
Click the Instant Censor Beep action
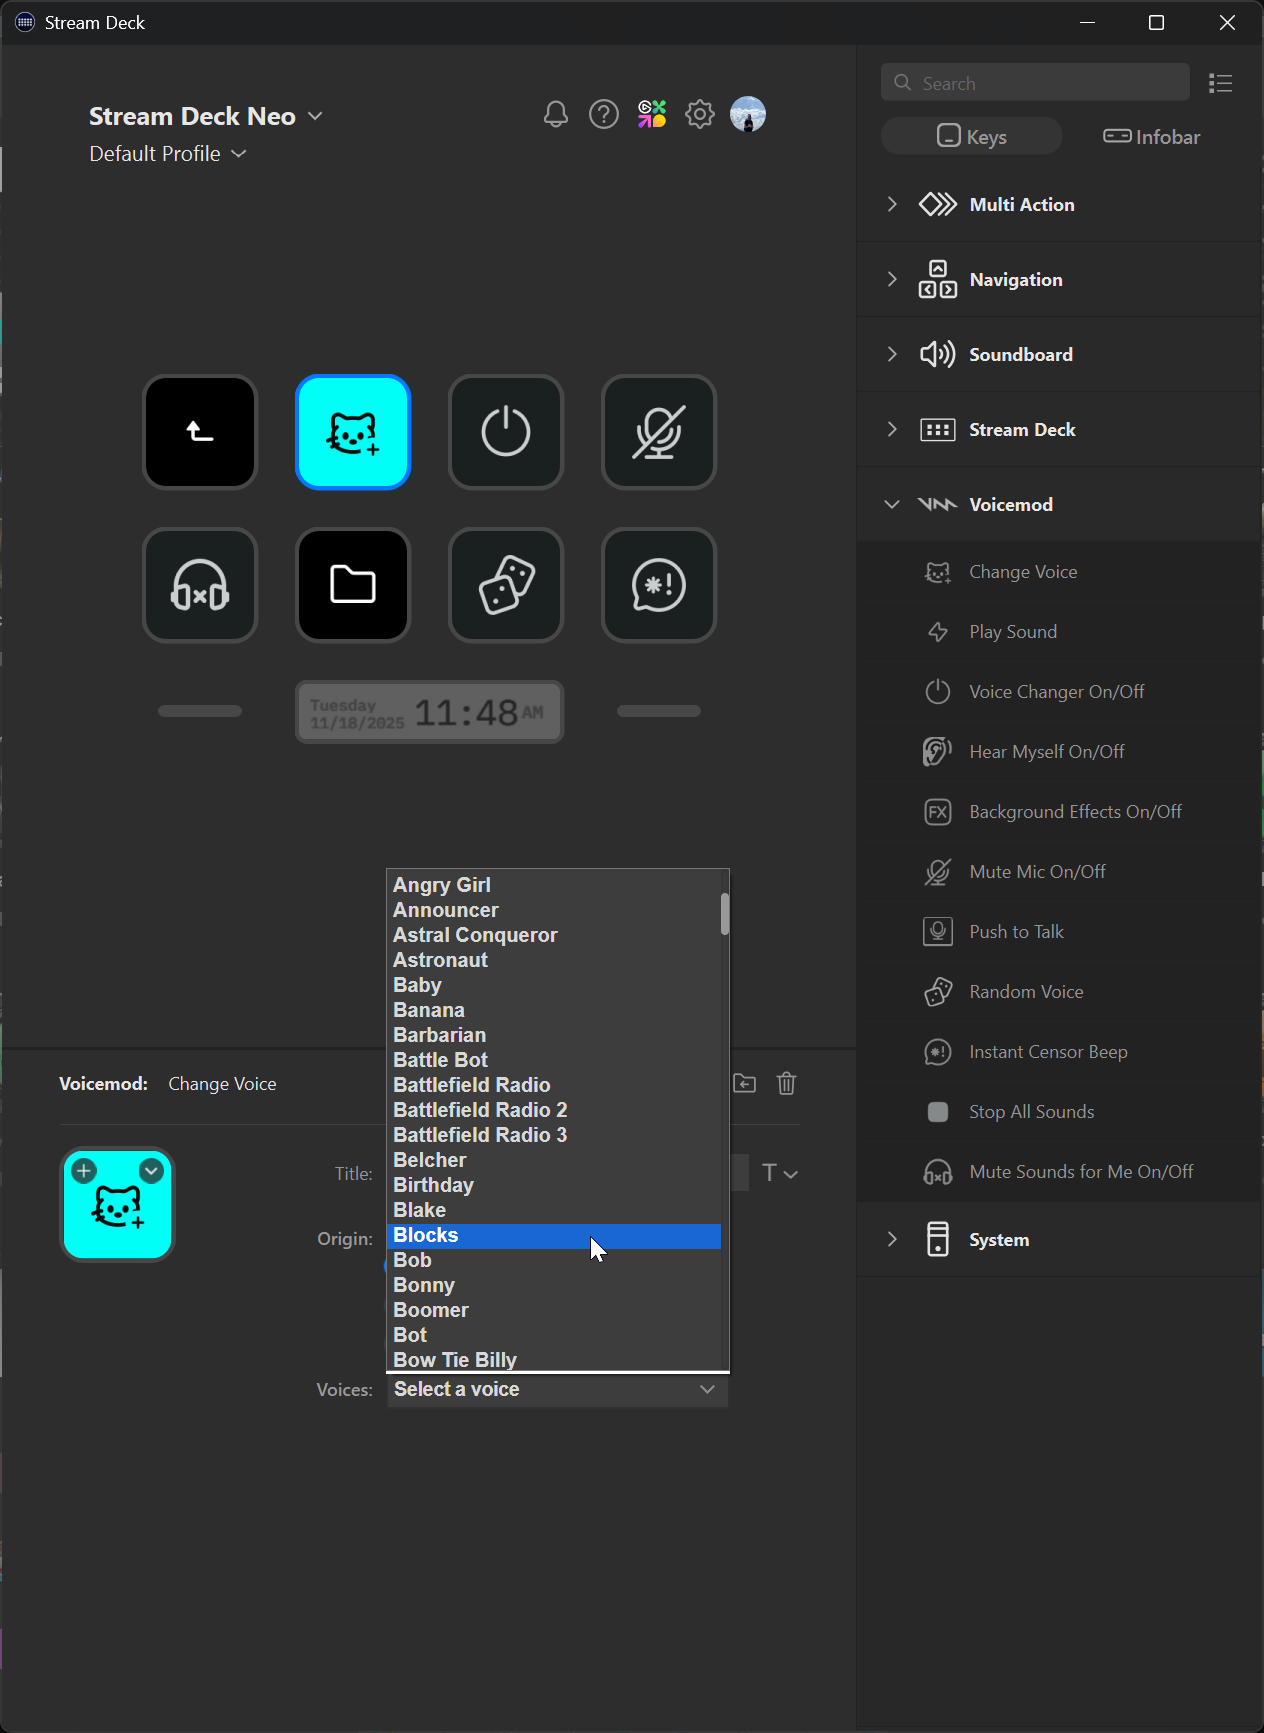1060,1052
